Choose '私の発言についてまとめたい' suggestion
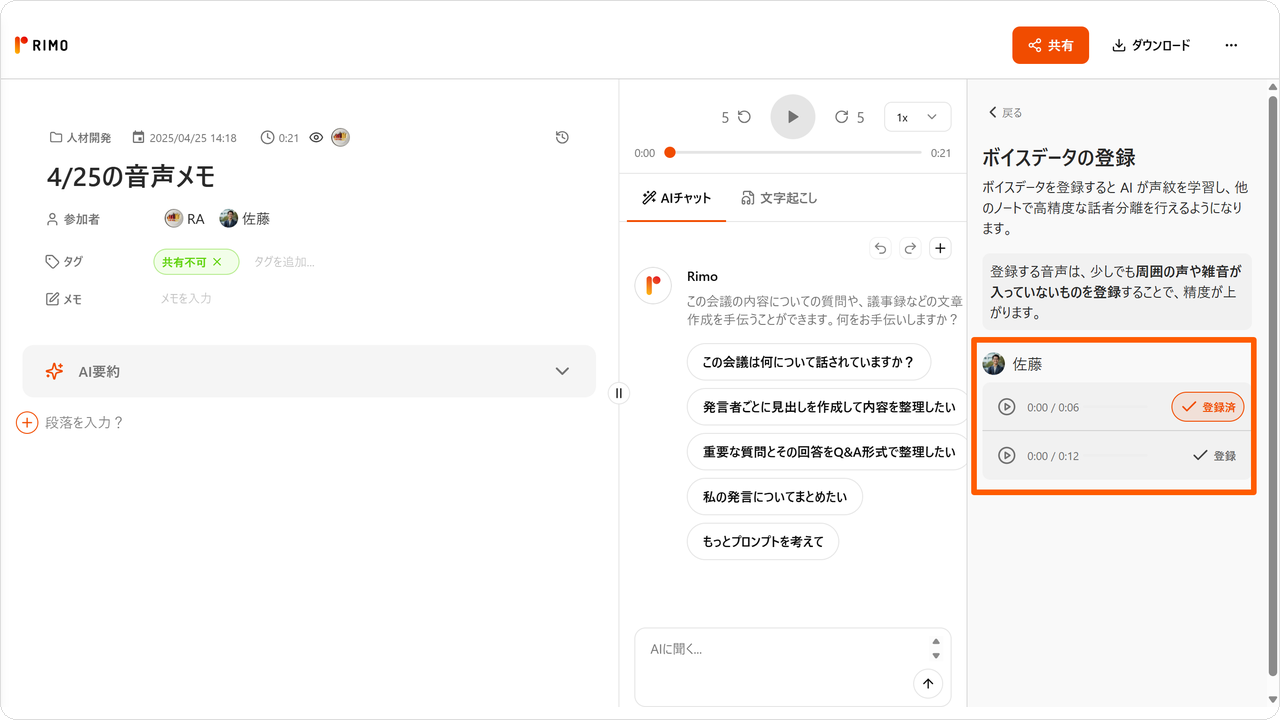The width and height of the screenshot is (1280, 720). point(775,496)
